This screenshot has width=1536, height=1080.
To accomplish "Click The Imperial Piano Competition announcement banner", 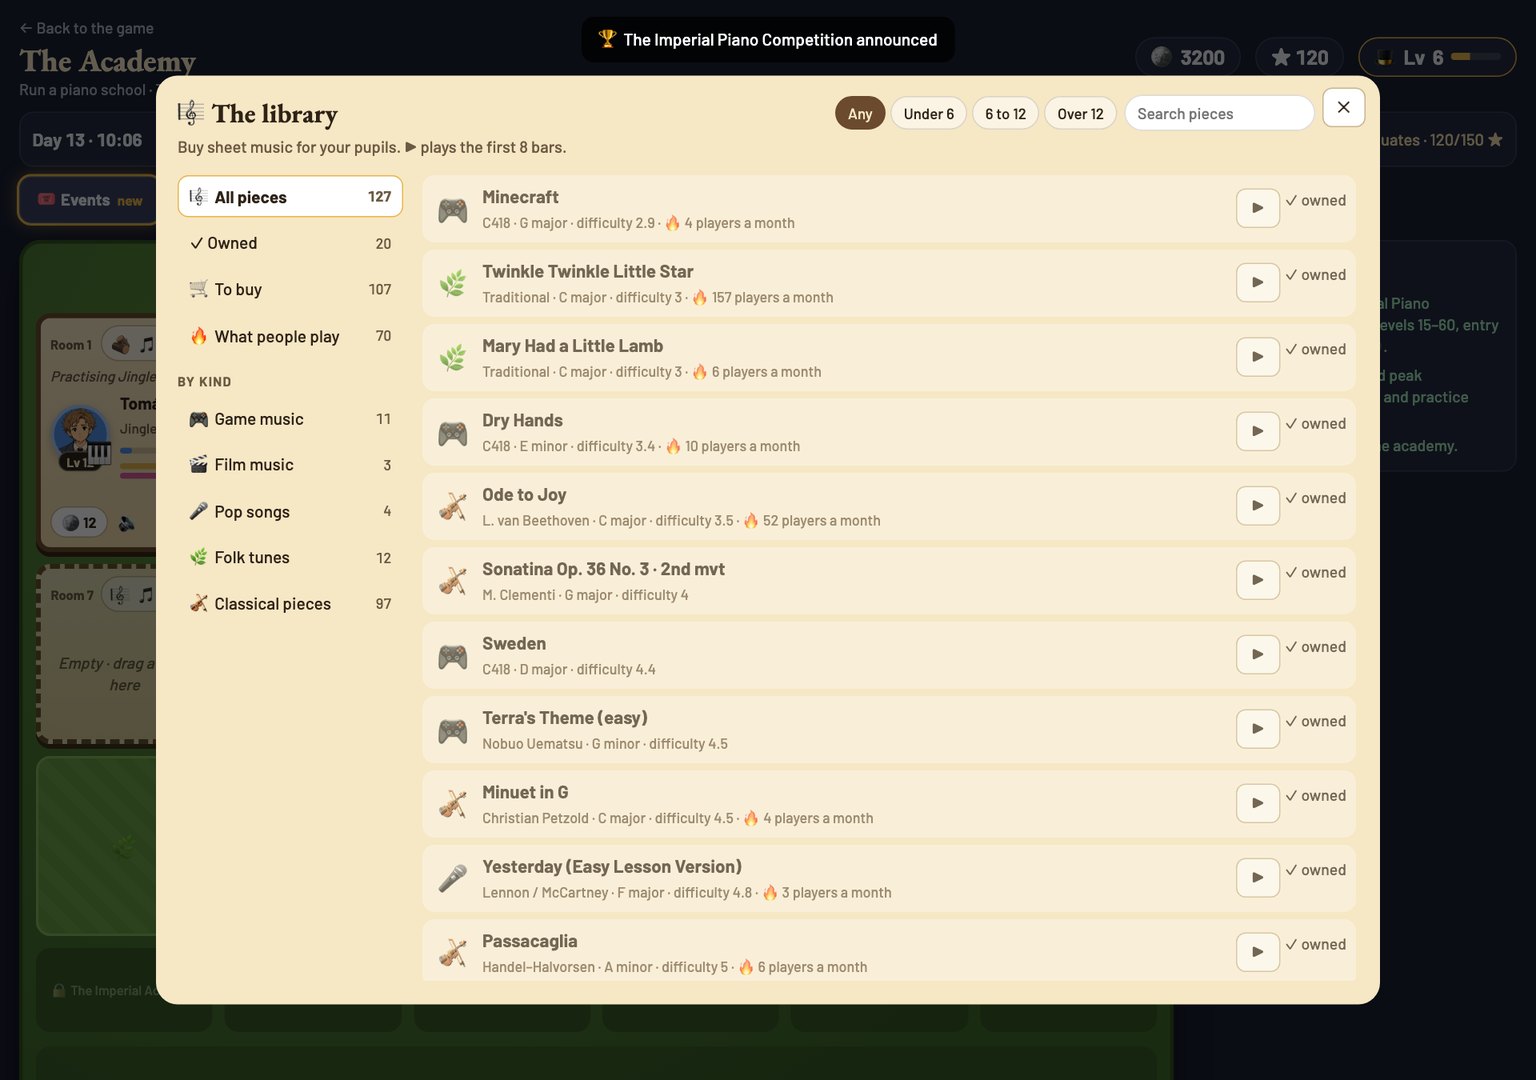I will coord(768,40).
